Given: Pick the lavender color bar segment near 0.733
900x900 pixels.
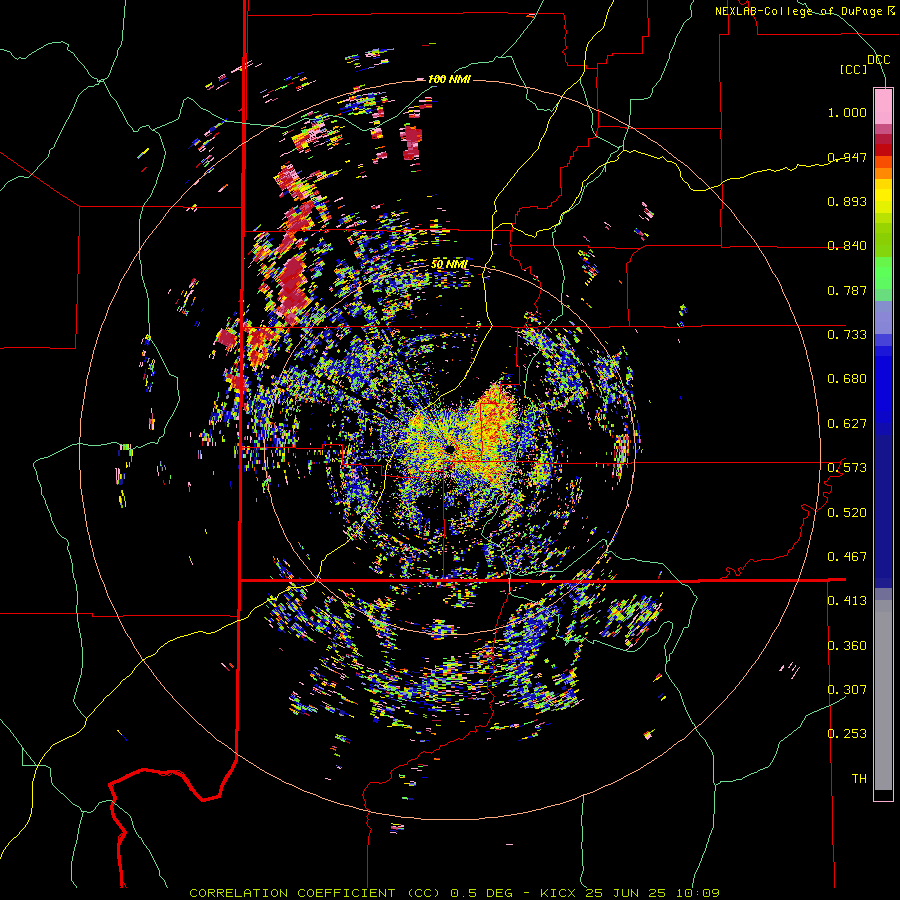Looking at the screenshot, I should (x=883, y=317).
